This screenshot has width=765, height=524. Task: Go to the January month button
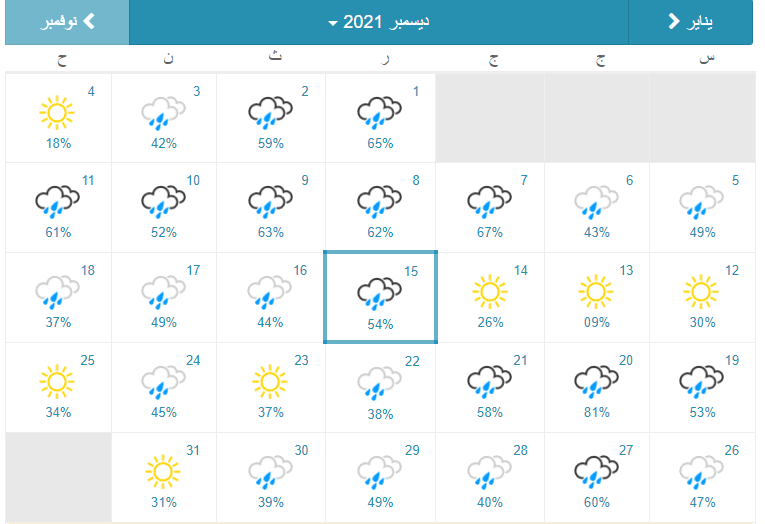click(x=690, y=22)
